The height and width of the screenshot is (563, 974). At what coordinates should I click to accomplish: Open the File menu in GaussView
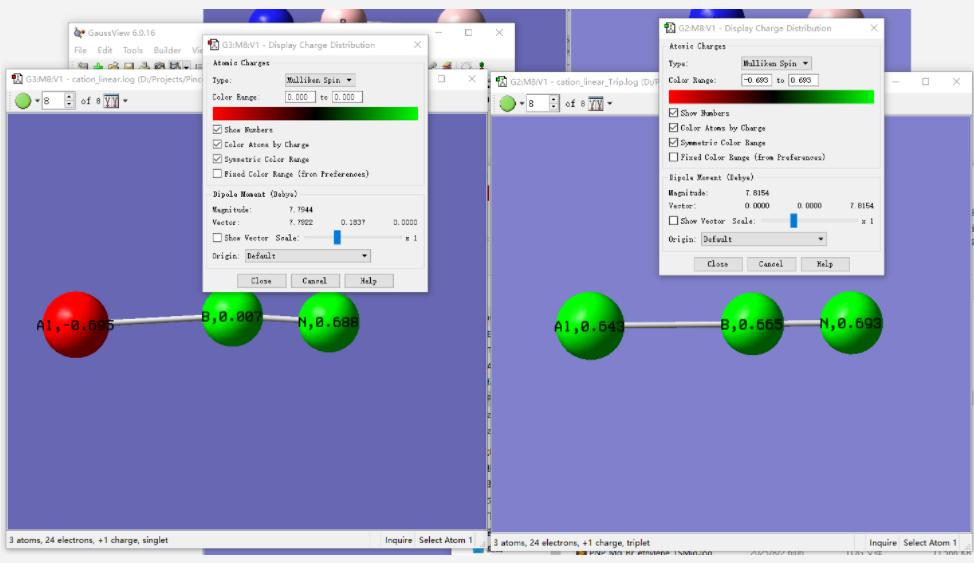click(x=81, y=50)
